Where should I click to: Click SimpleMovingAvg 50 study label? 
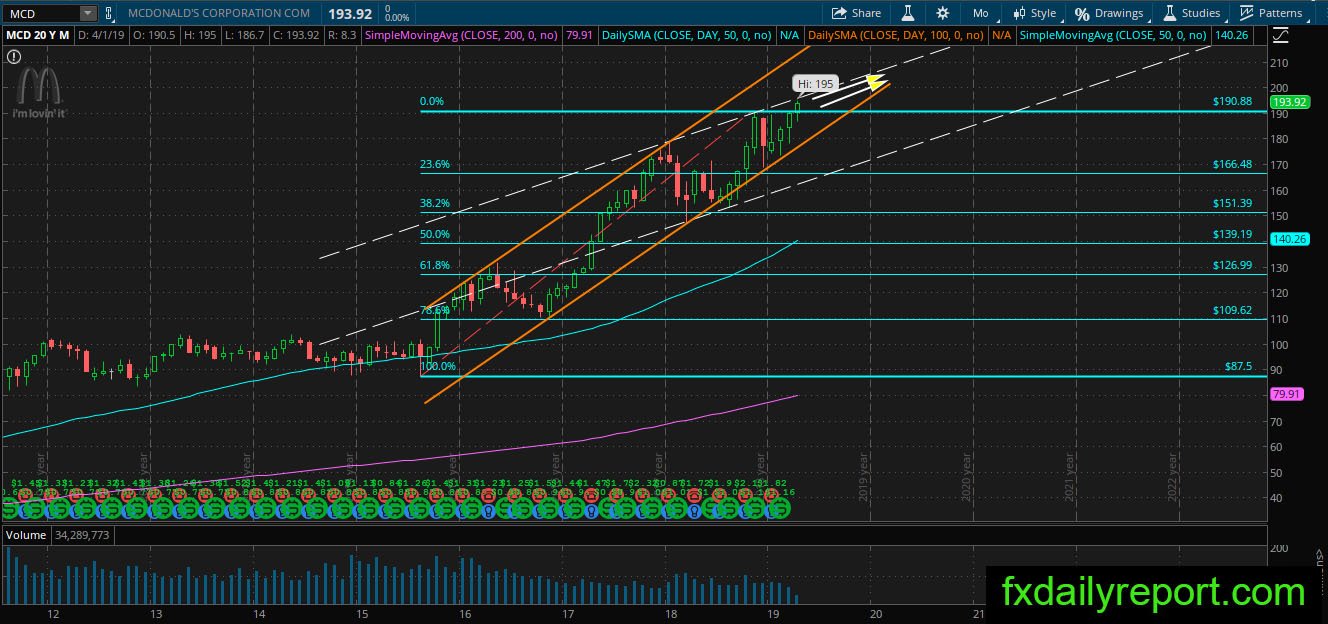tap(1113, 35)
